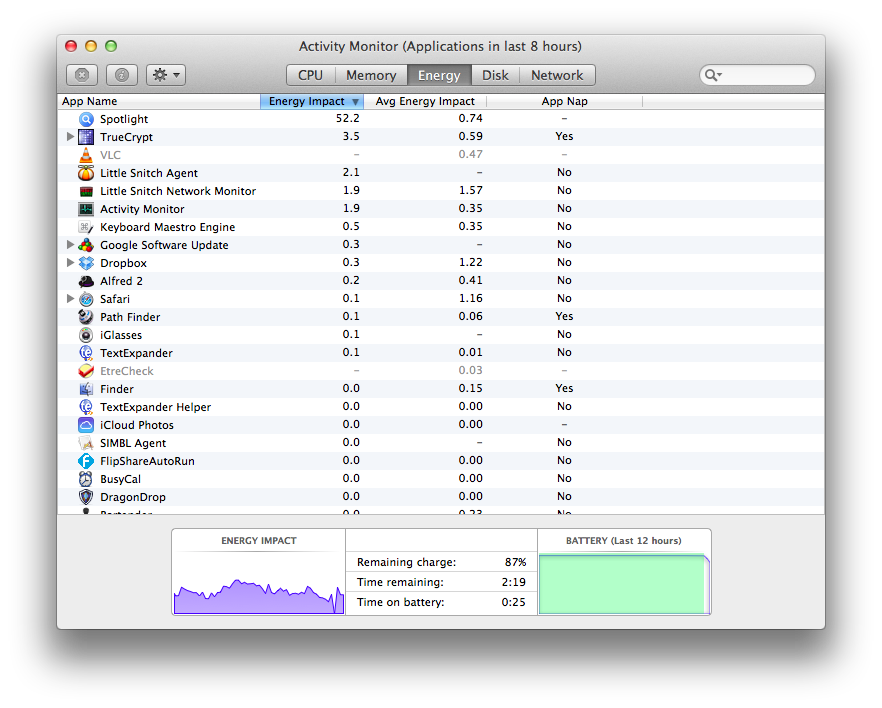Click the TextExpander Helper icon
Image resolution: width=882 pixels, height=708 pixels.
coord(86,407)
